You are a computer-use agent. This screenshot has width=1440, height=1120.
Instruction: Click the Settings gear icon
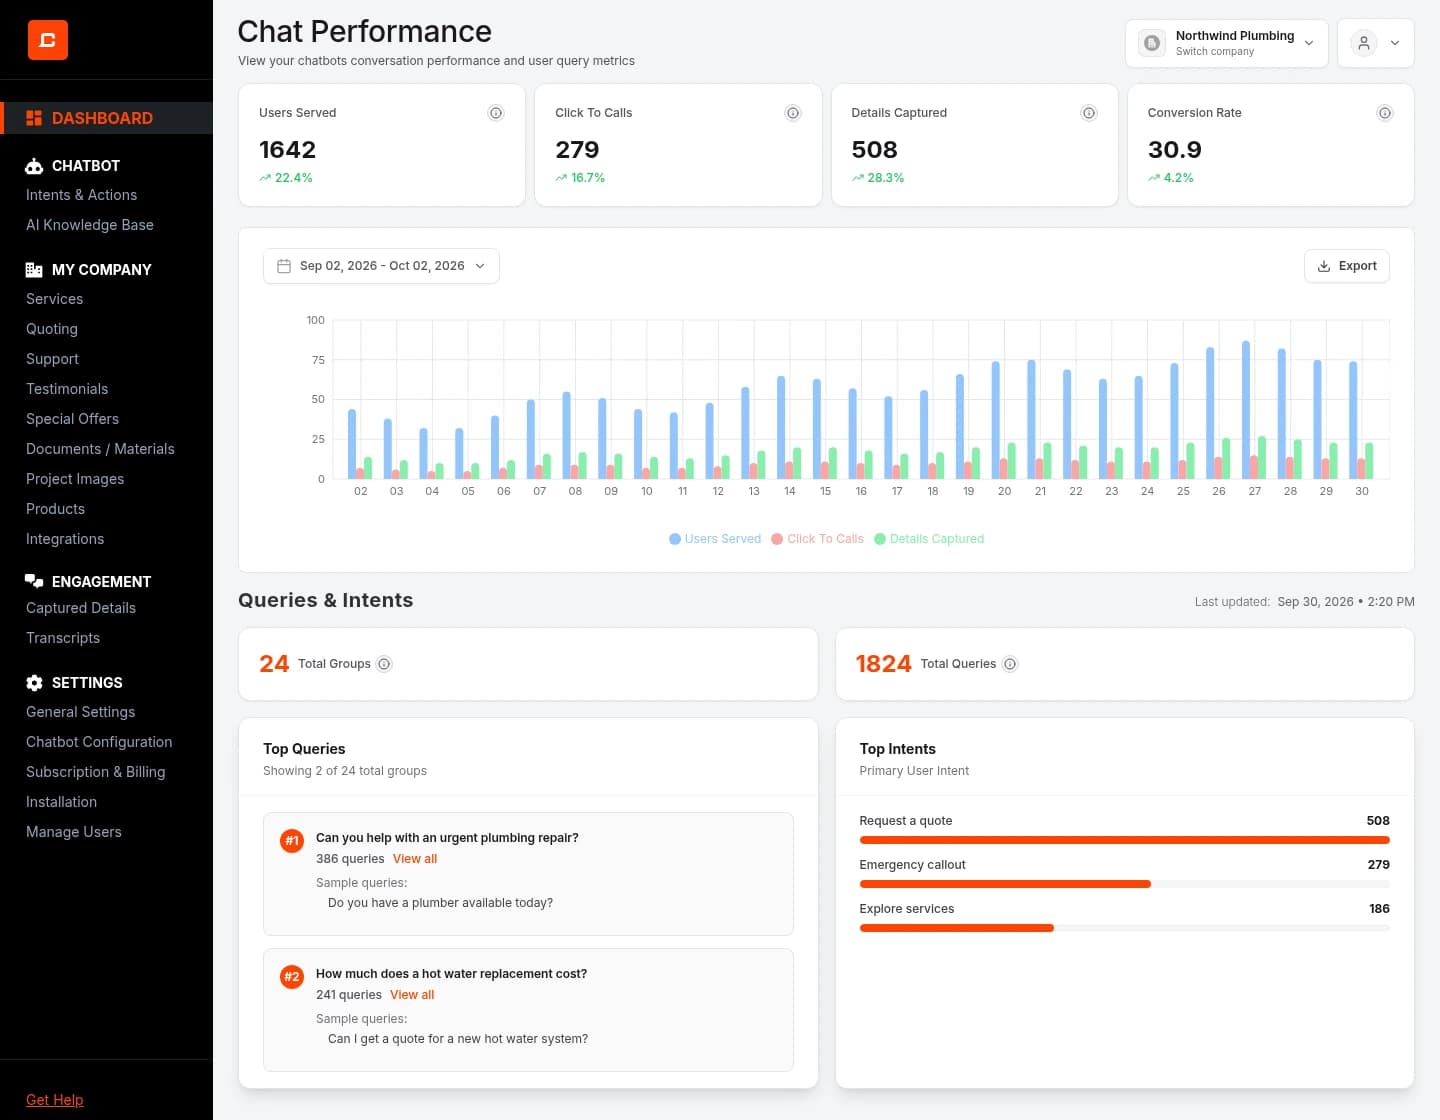(x=34, y=683)
